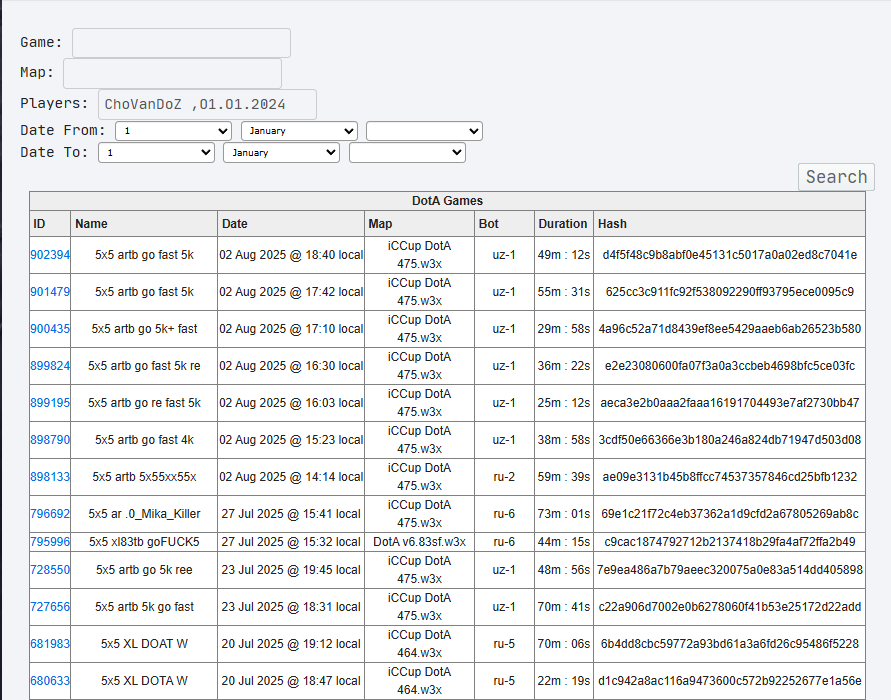The image size is (891, 700).
Task: Click the ID column header
Action: [x=50, y=224]
